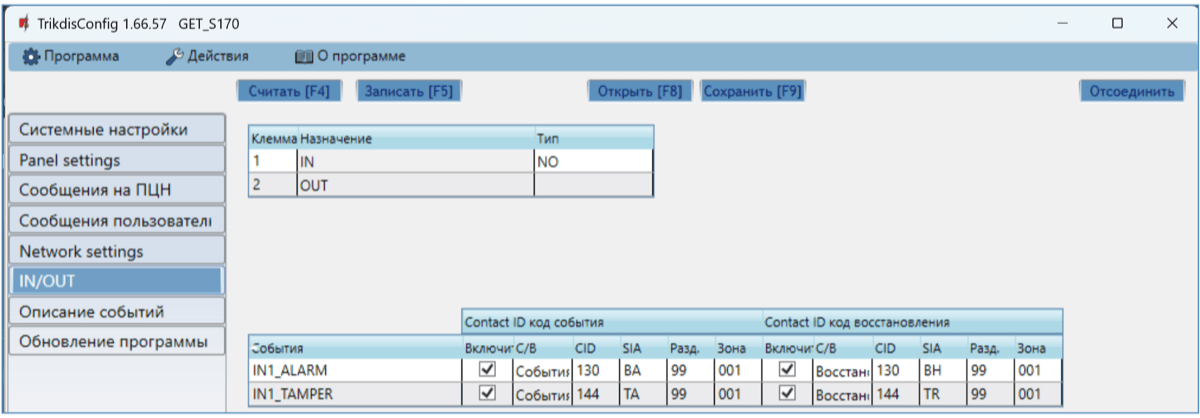This screenshot has width=1200, height=418.
Task: Toggle the IN1_TAMPER restore checkbox
Action: [x=787, y=394]
